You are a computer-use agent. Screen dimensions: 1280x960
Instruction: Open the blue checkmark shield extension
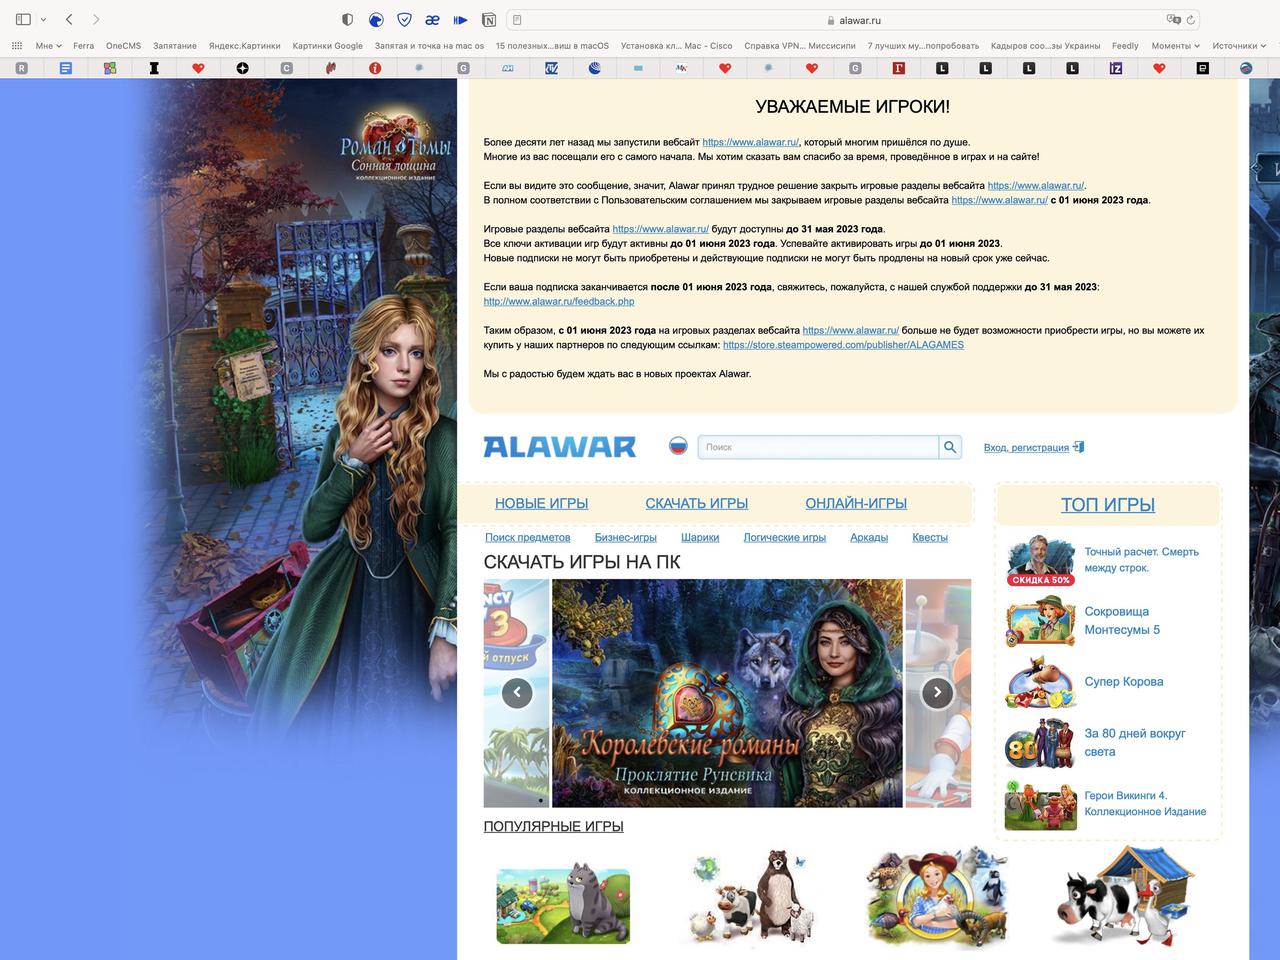click(404, 19)
